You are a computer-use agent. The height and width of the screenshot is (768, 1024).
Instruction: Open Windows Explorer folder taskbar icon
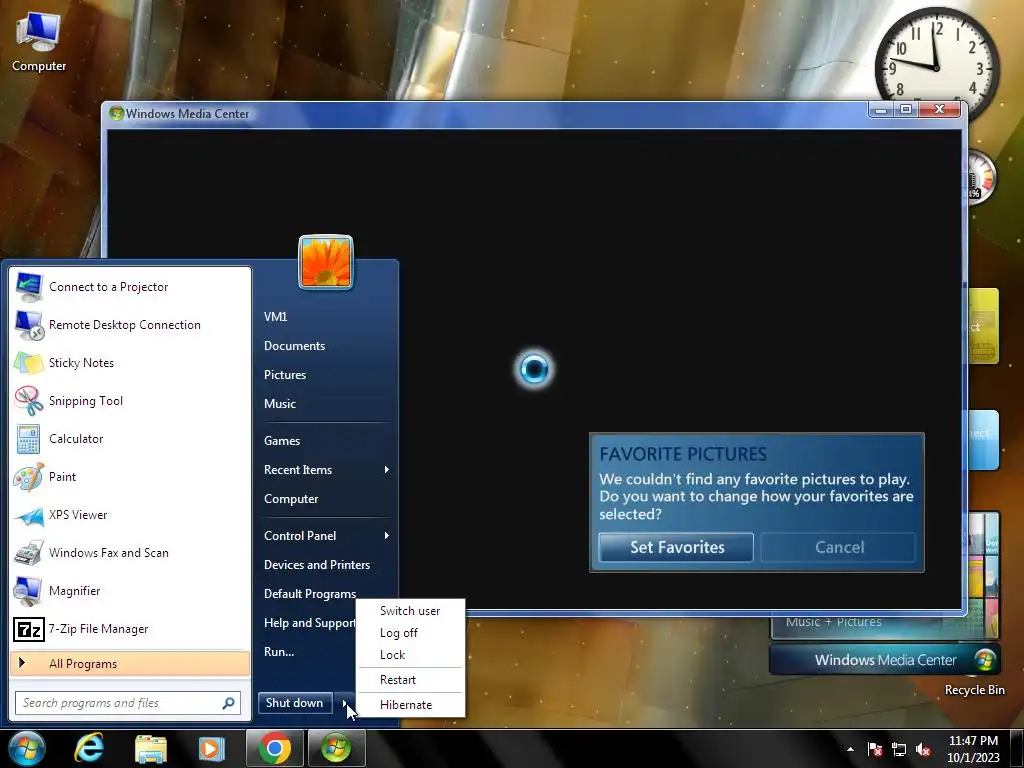coord(151,748)
